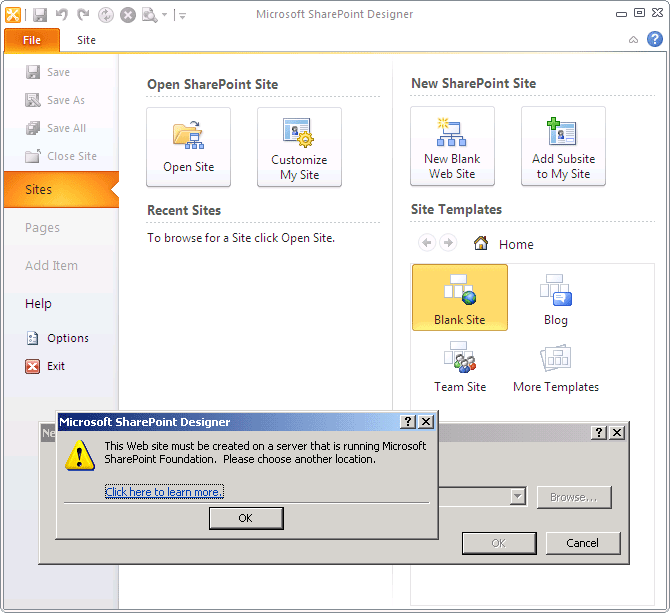Select the Sites backstage tab
Screen dimensions: 670x613
pos(61,190)
